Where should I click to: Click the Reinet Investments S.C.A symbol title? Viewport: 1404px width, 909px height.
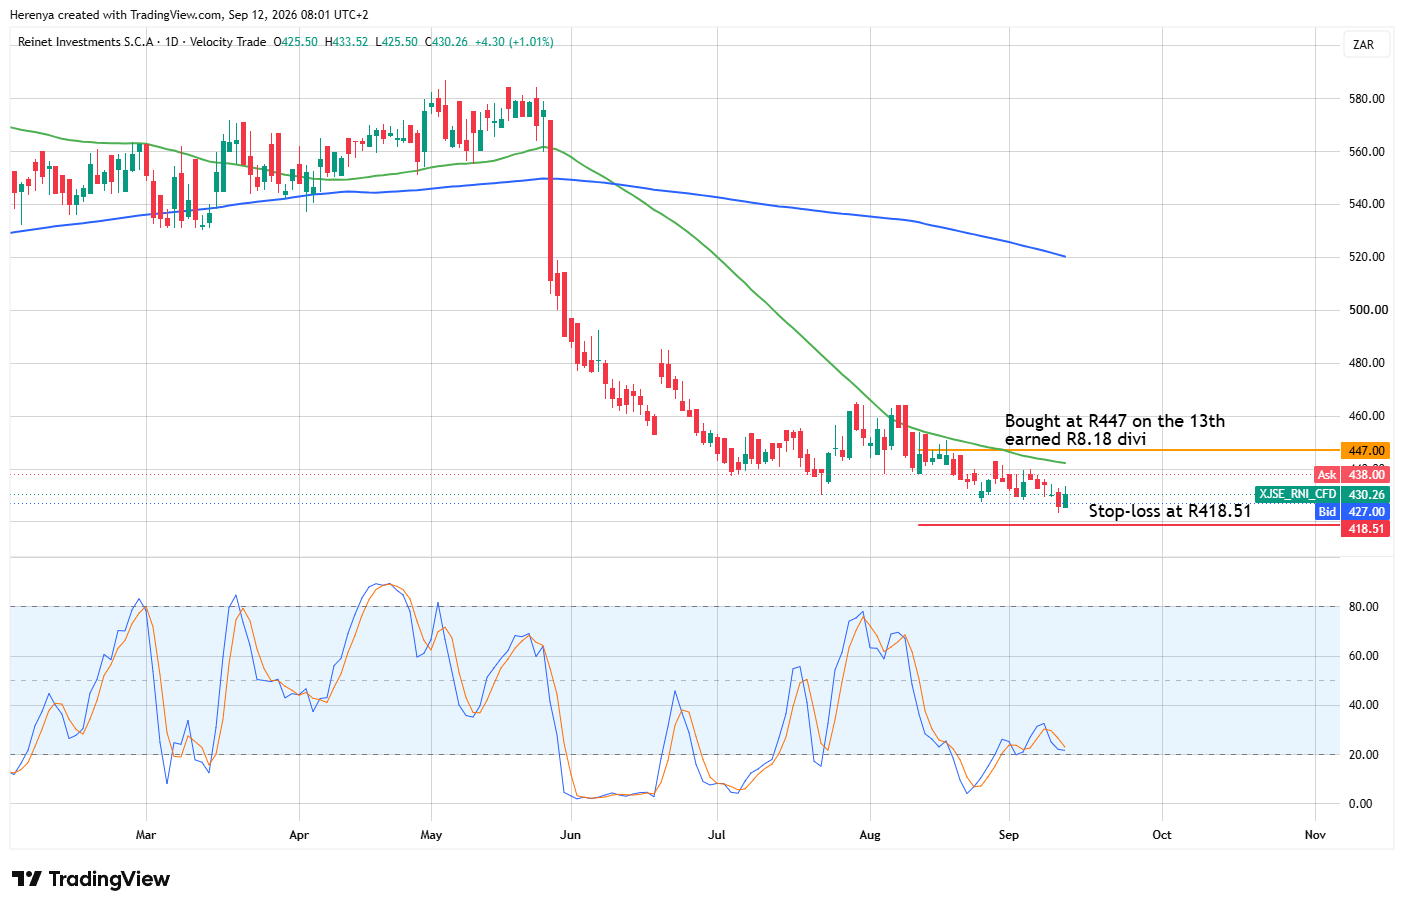click(86, 42)
